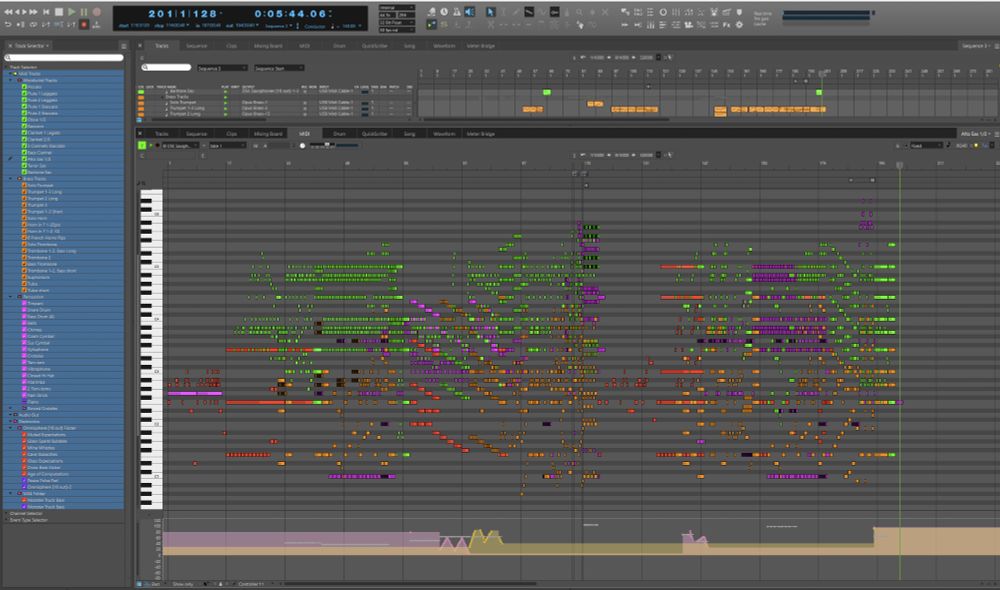Select the Pointer tool
Screen dimensions: 1000x590
point(490,11)
